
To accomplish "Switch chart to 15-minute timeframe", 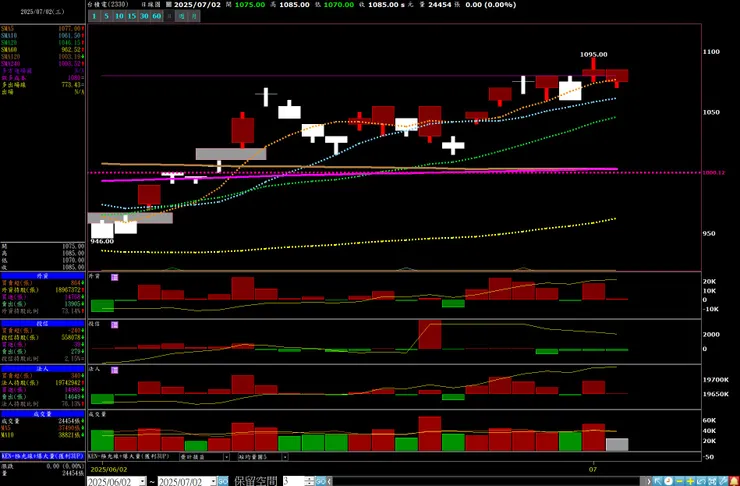I will [x=132, y=16].
